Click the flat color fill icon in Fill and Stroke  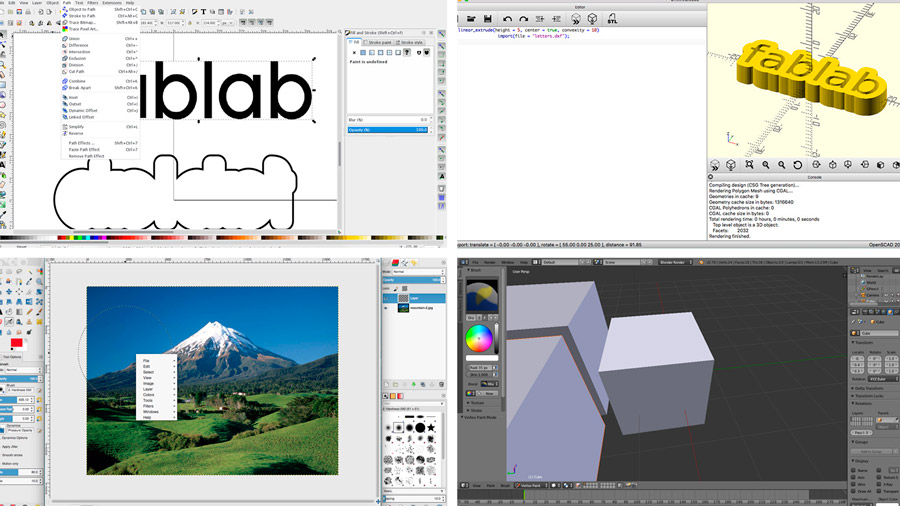click(363, 52)
